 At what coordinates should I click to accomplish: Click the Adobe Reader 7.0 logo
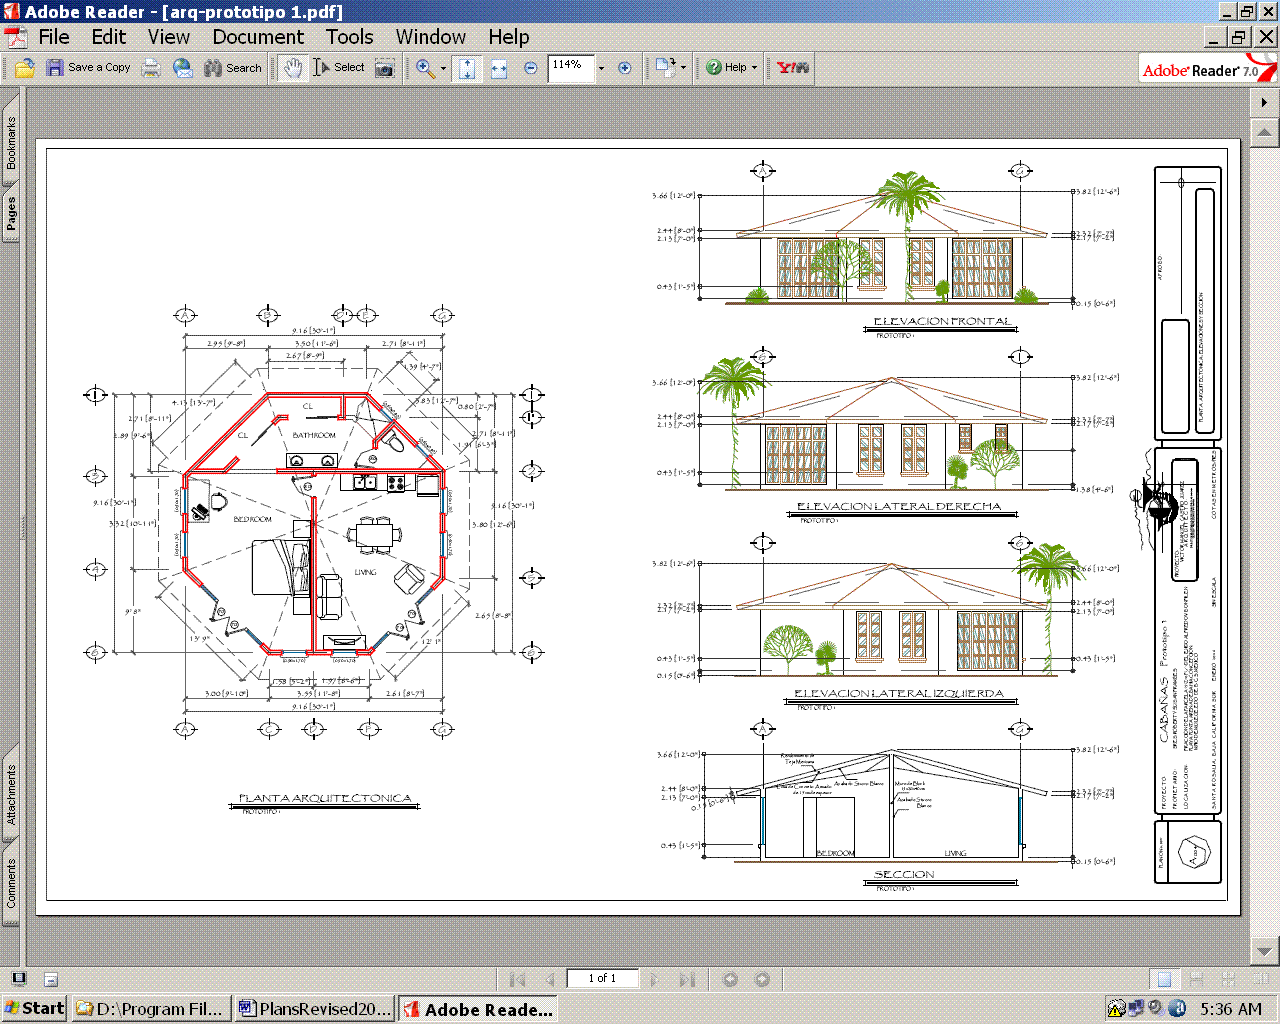(1208, 69)
